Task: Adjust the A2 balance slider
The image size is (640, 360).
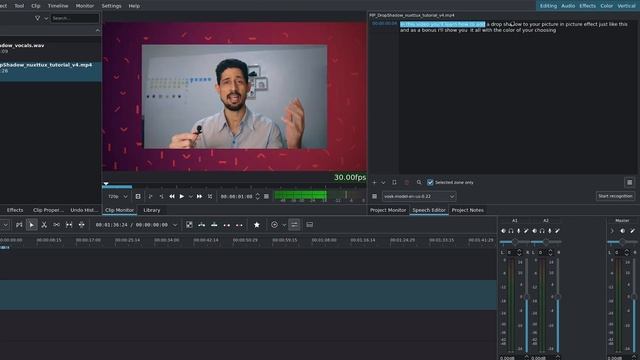Action: 546,242
